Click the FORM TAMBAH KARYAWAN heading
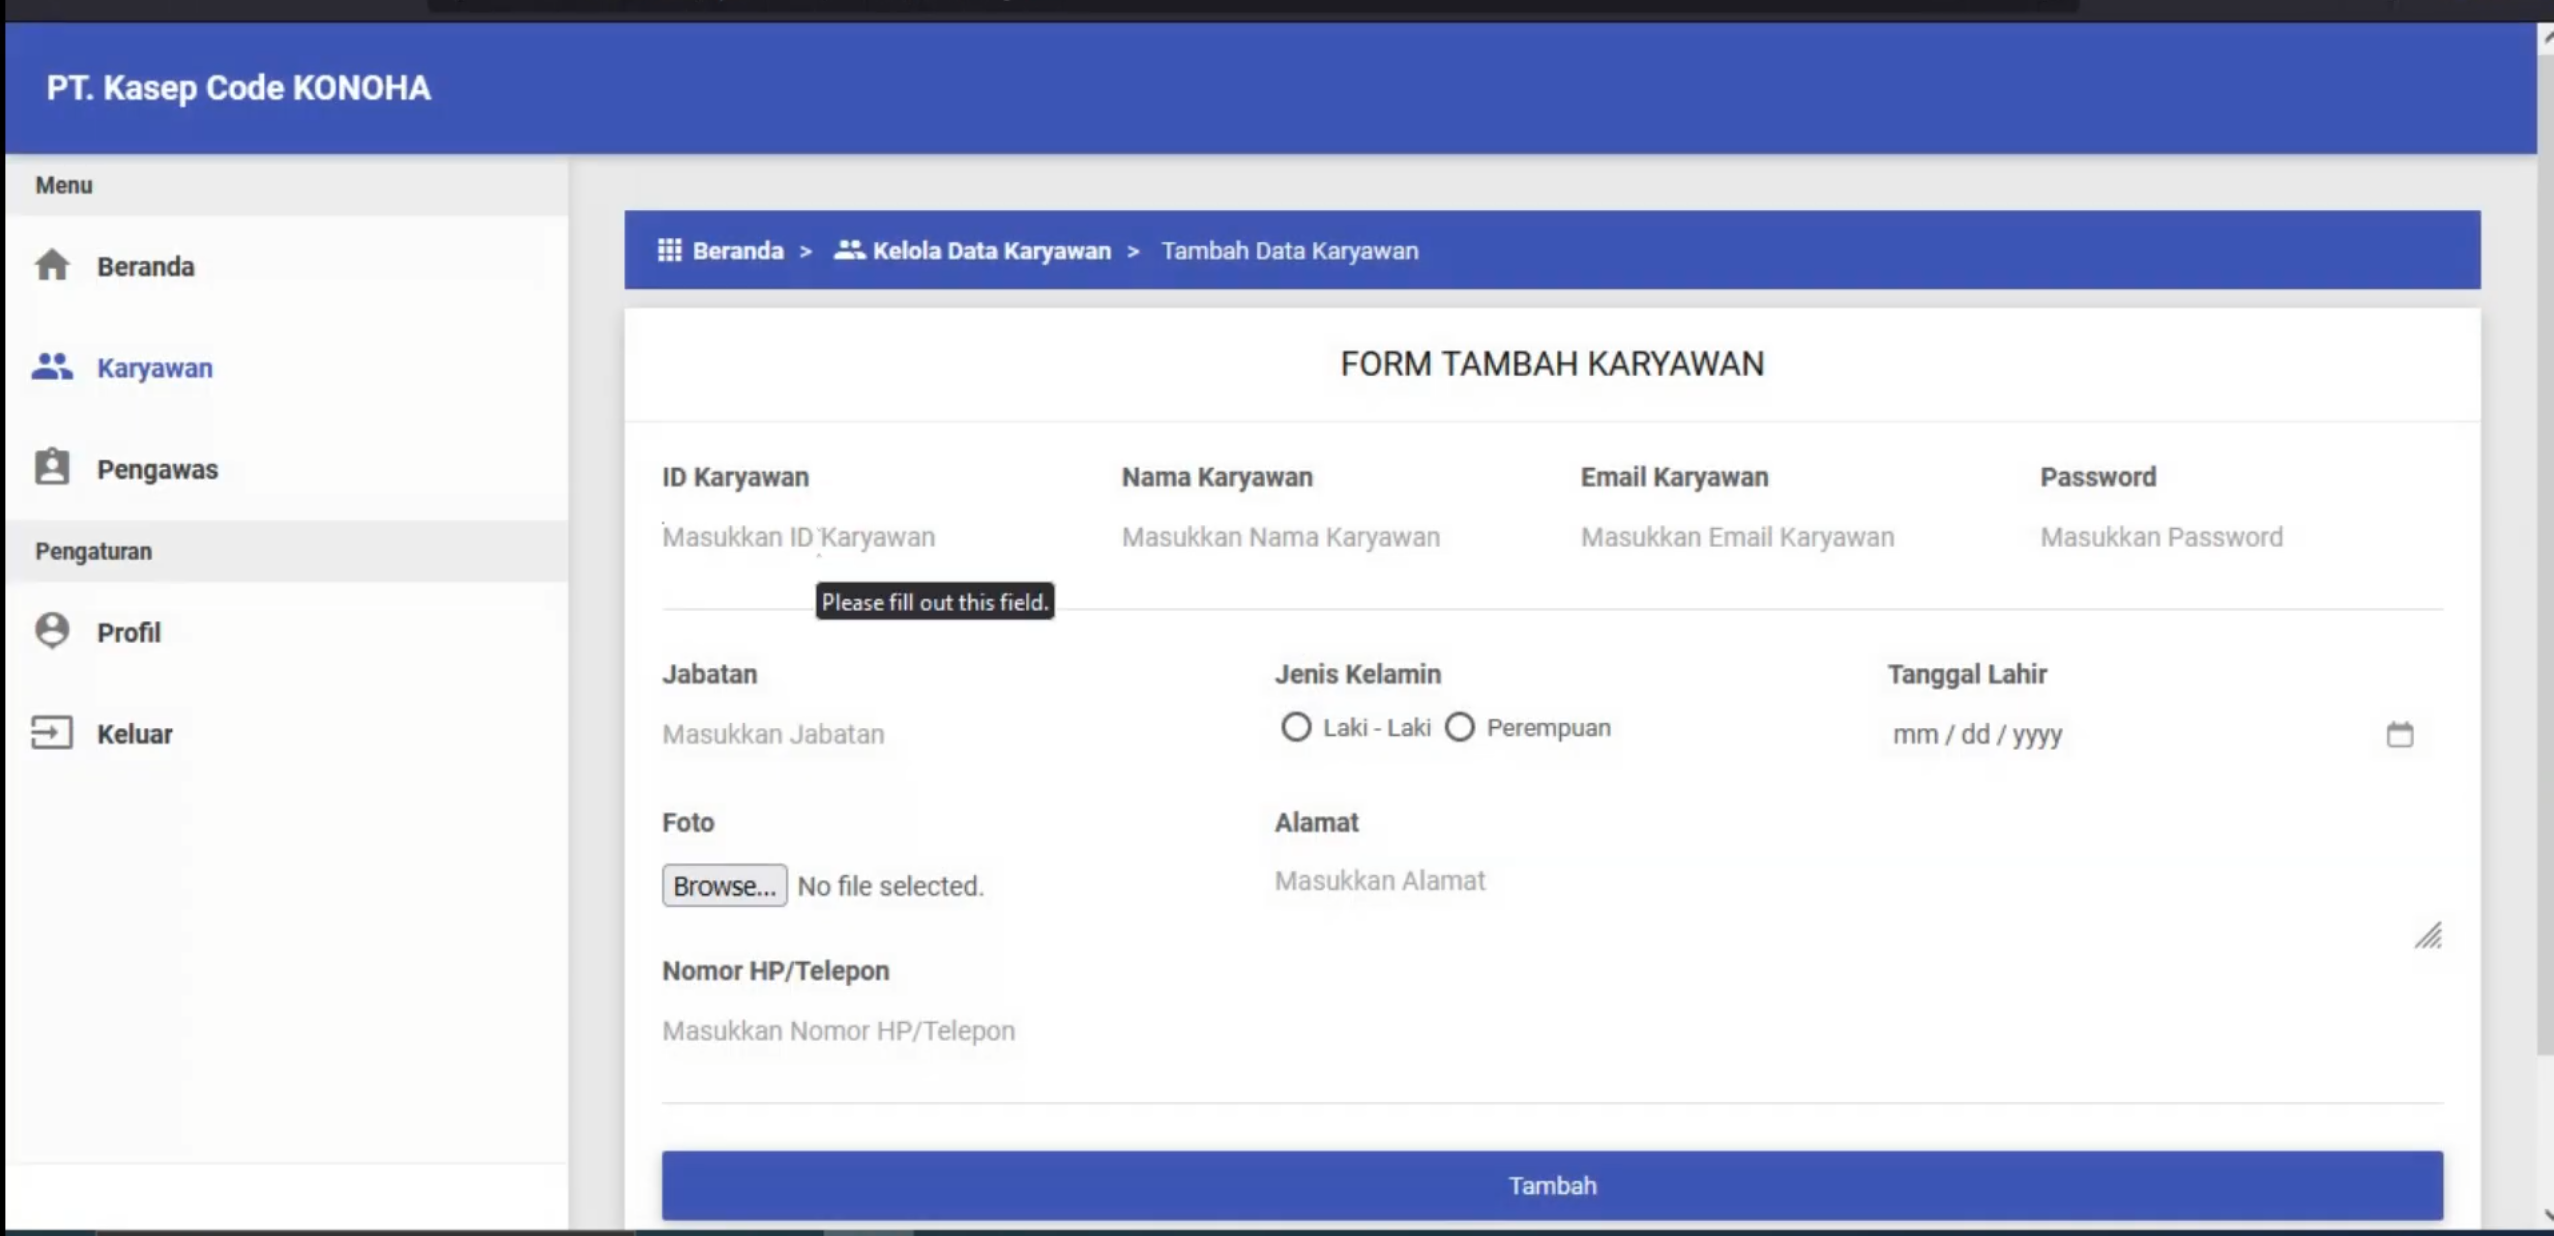Viewport: 2554px width, 1236px height. 1552,363
